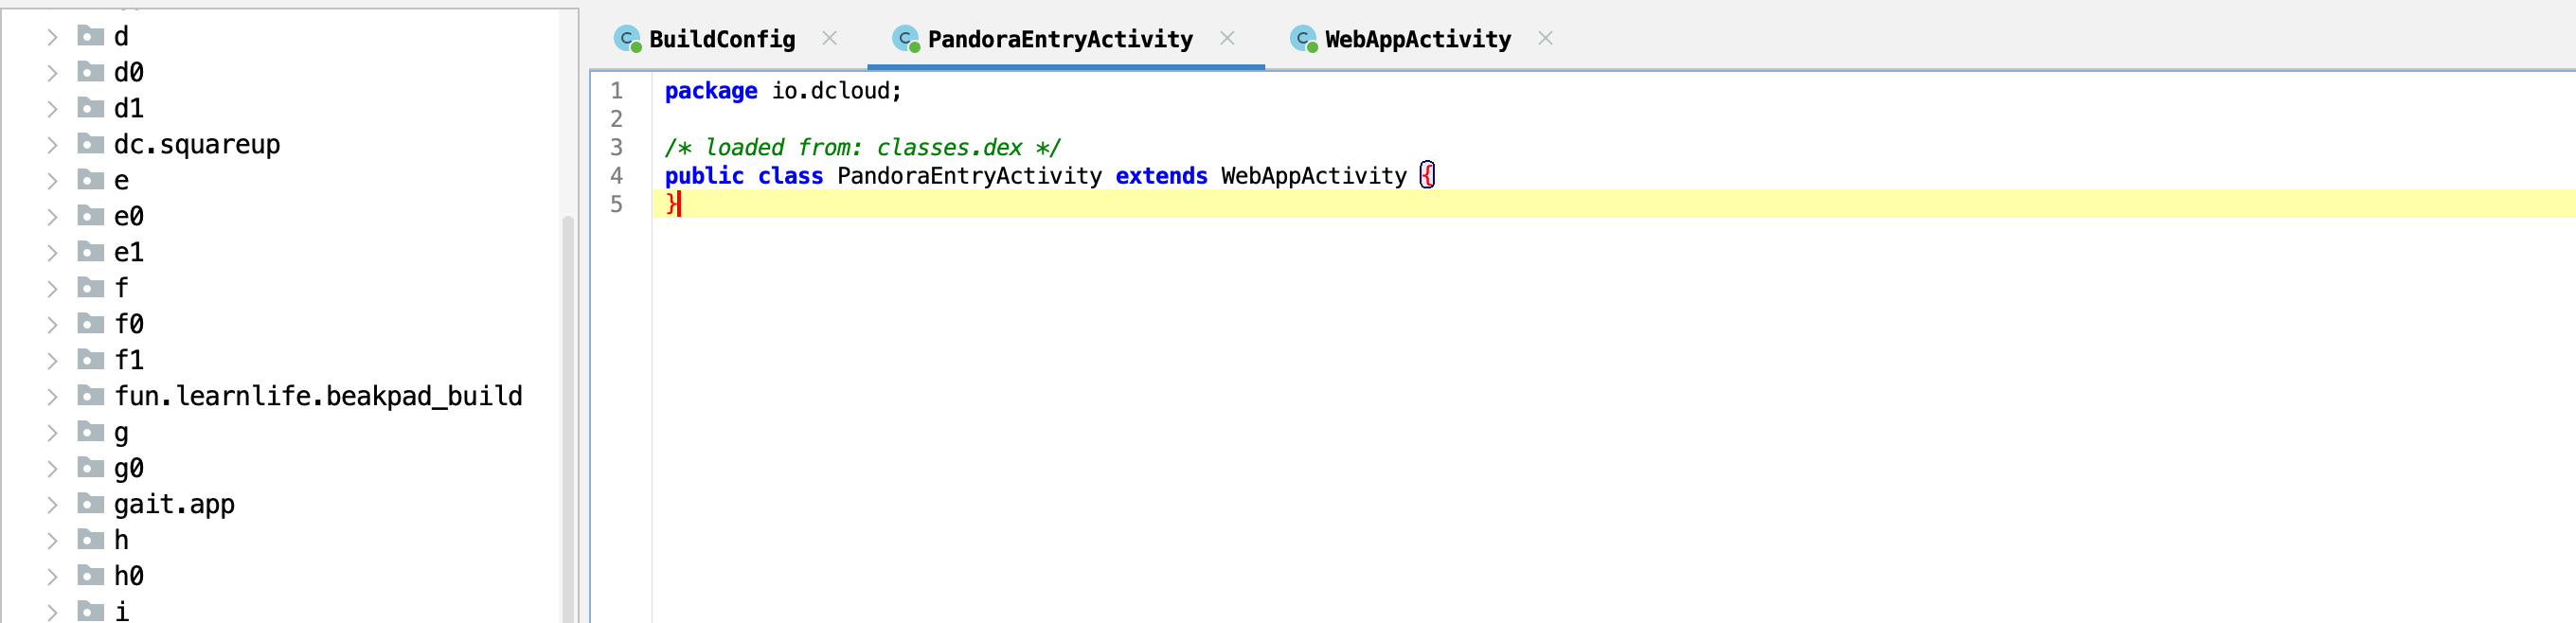Click the h0 package folder icon
The image size is (2576, 623).
click(91, 576)
